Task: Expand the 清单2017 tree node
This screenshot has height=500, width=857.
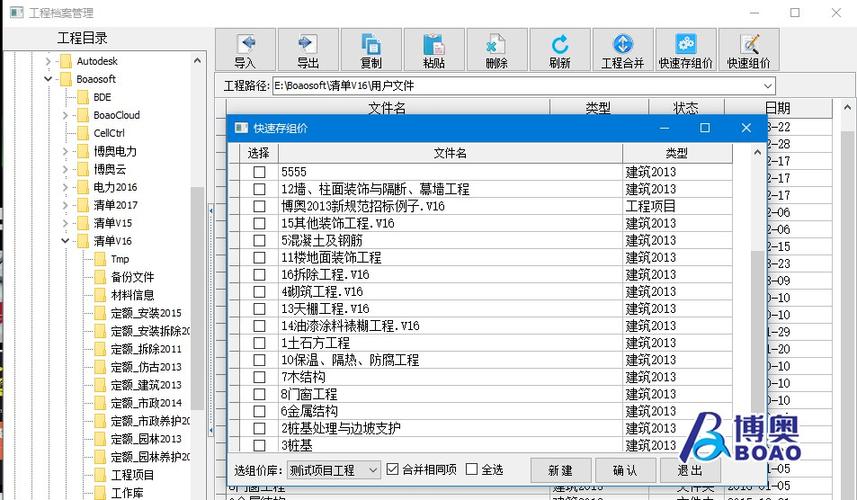Action: [66, 205]
